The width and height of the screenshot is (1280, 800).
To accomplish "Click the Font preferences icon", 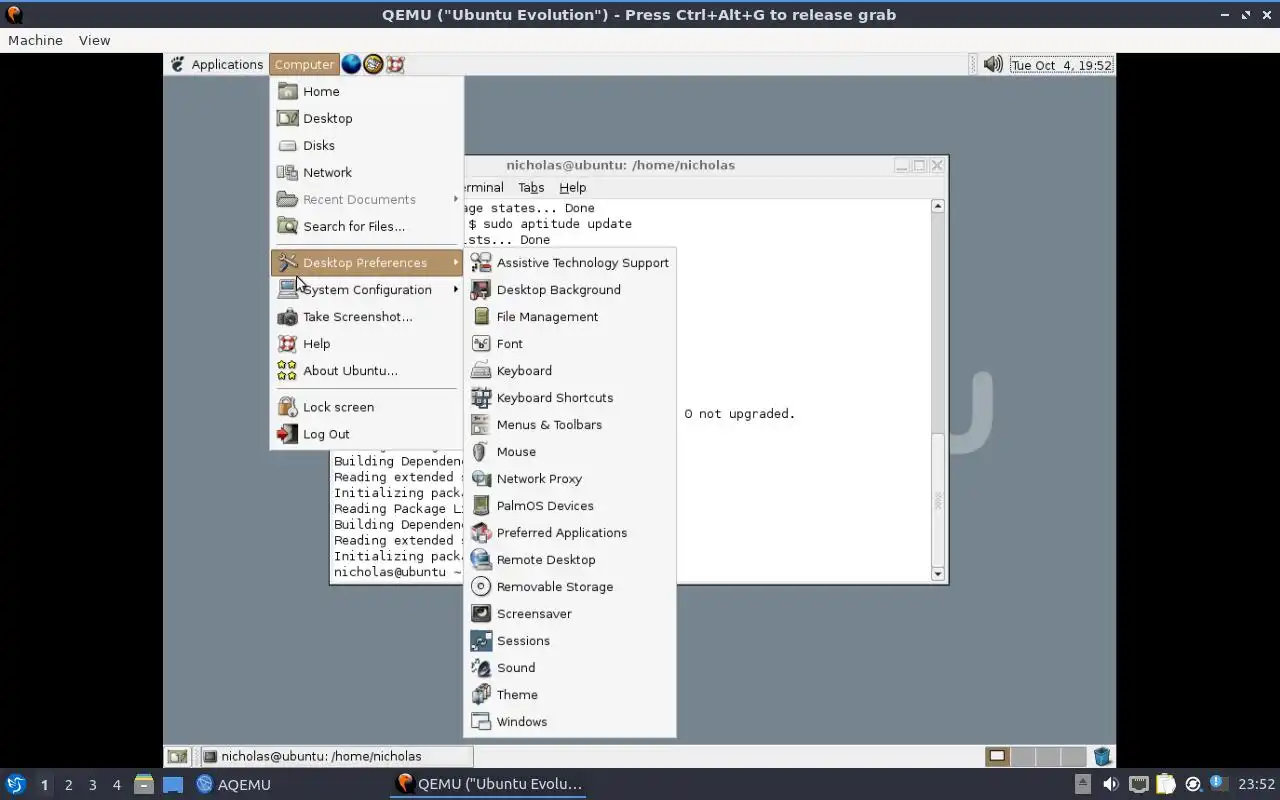I will point(481,344).
